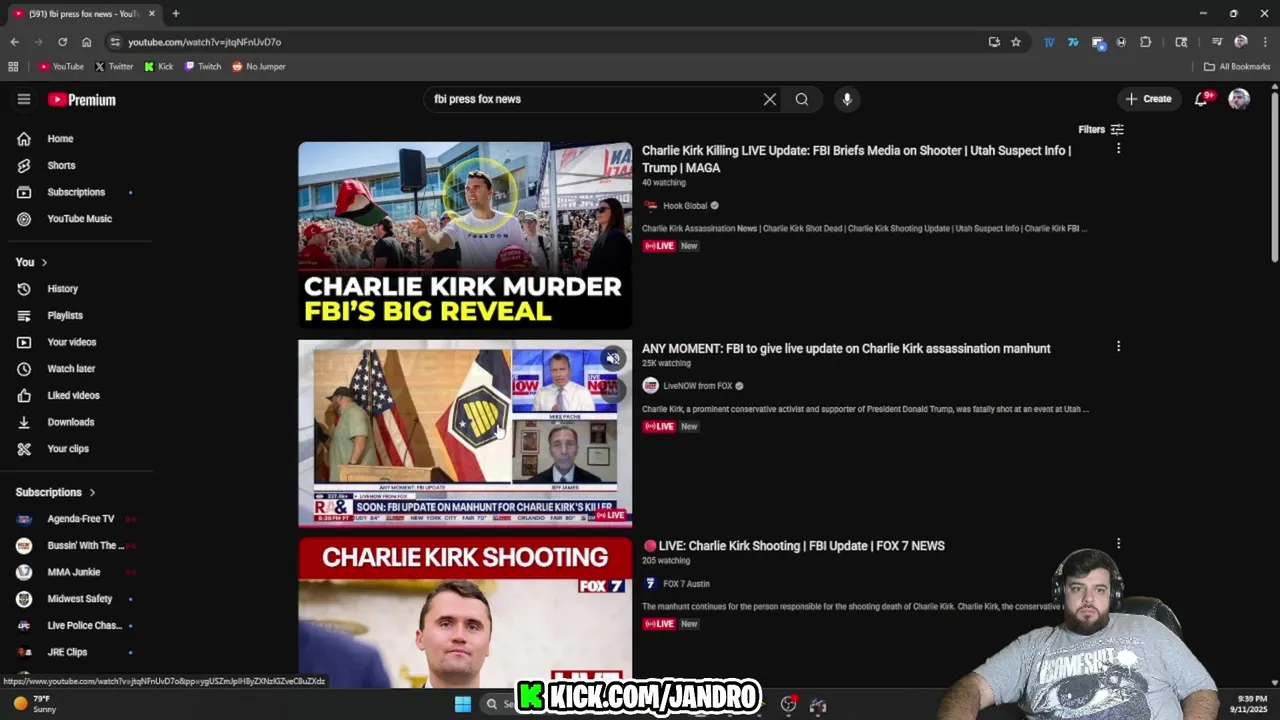The height and width of the screenshot is (720, 1280).
Task: Open the Windows Start button
Action: point(463,704)
